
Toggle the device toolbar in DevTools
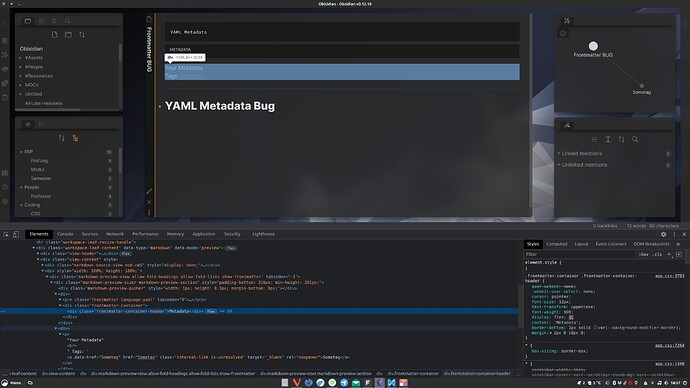point(16,234)
